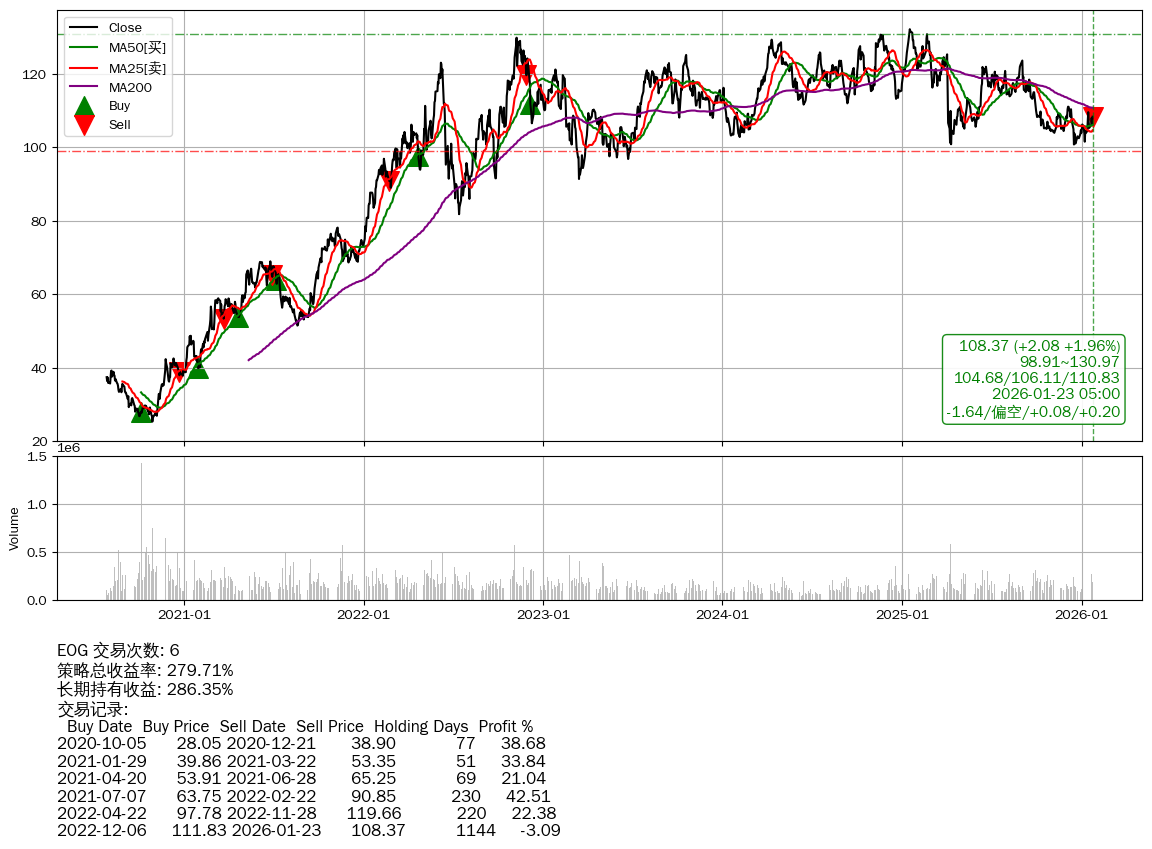Click the red Sell triangle in the legend
Screen dimensions: 1152x849
[x=85, y=124]
